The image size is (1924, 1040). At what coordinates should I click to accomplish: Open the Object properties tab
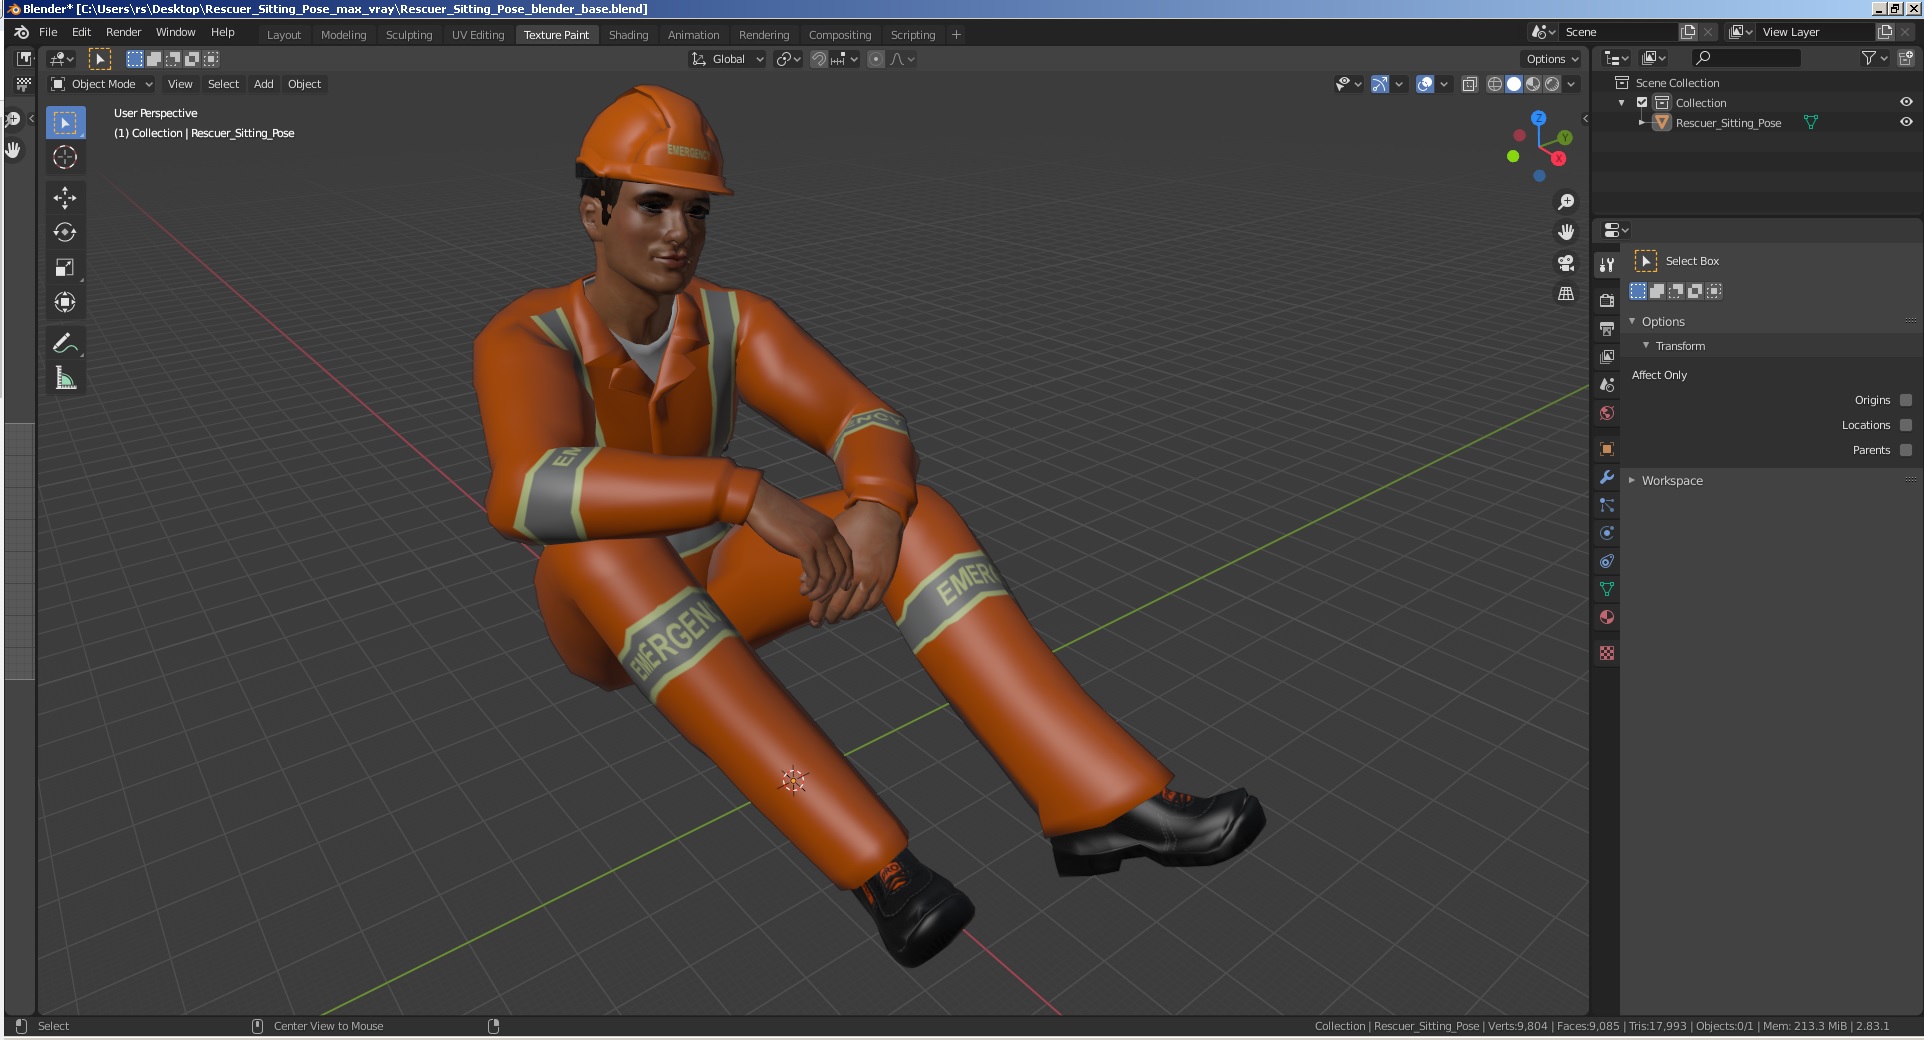[x=1607, y=449]
